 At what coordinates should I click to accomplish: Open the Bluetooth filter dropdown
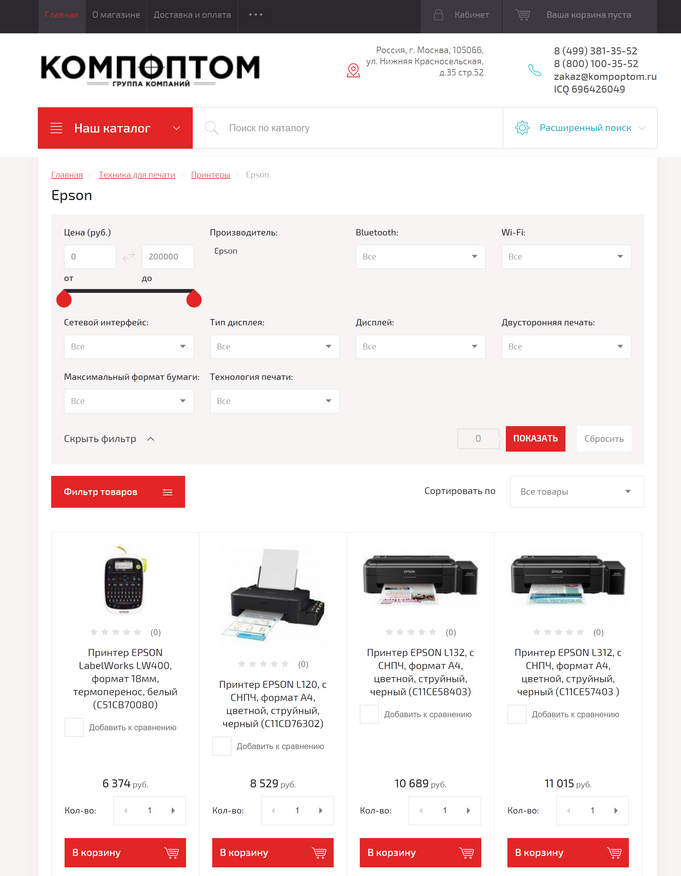[420, 256]
